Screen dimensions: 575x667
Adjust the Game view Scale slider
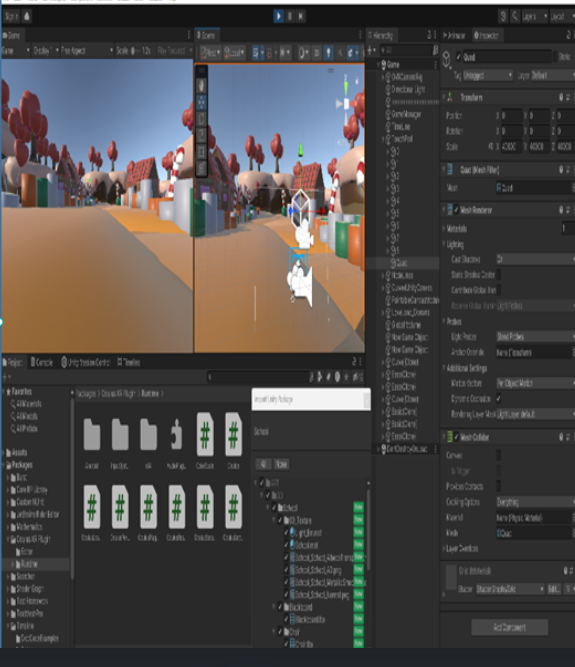coord(135,51)
